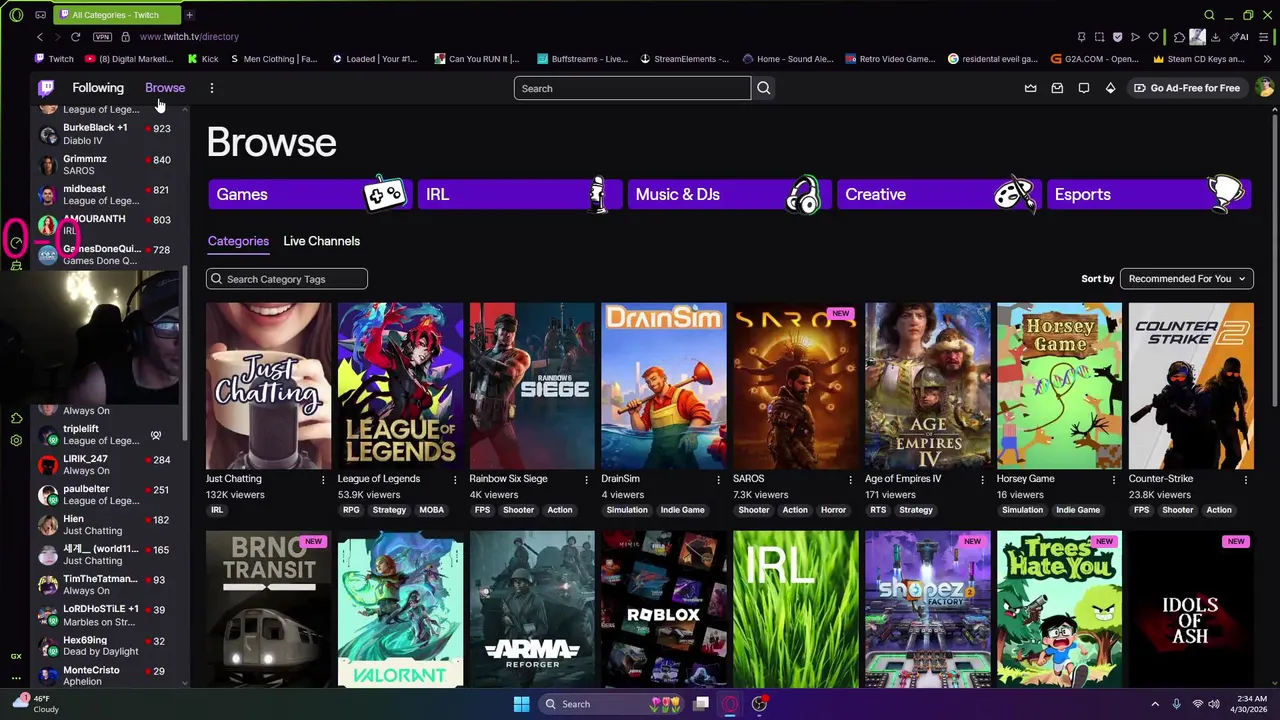Open a new browser tab

pos(189,15)
